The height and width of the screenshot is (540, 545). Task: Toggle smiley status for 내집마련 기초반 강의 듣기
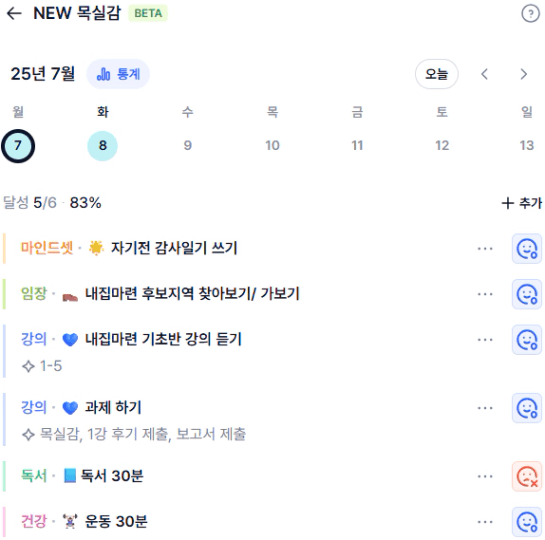[527, 339]
